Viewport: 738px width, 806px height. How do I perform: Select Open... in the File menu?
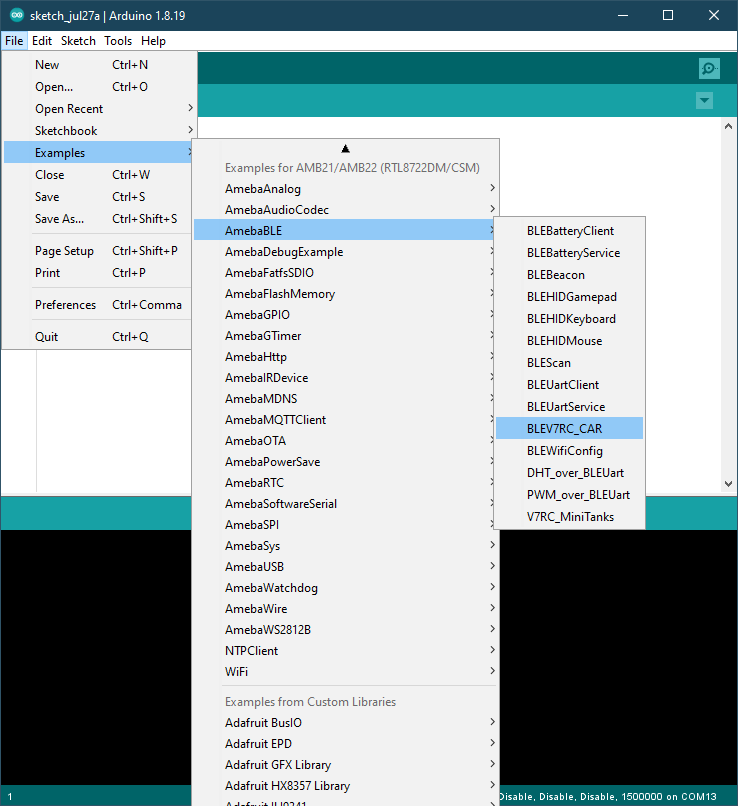(98, 87)
